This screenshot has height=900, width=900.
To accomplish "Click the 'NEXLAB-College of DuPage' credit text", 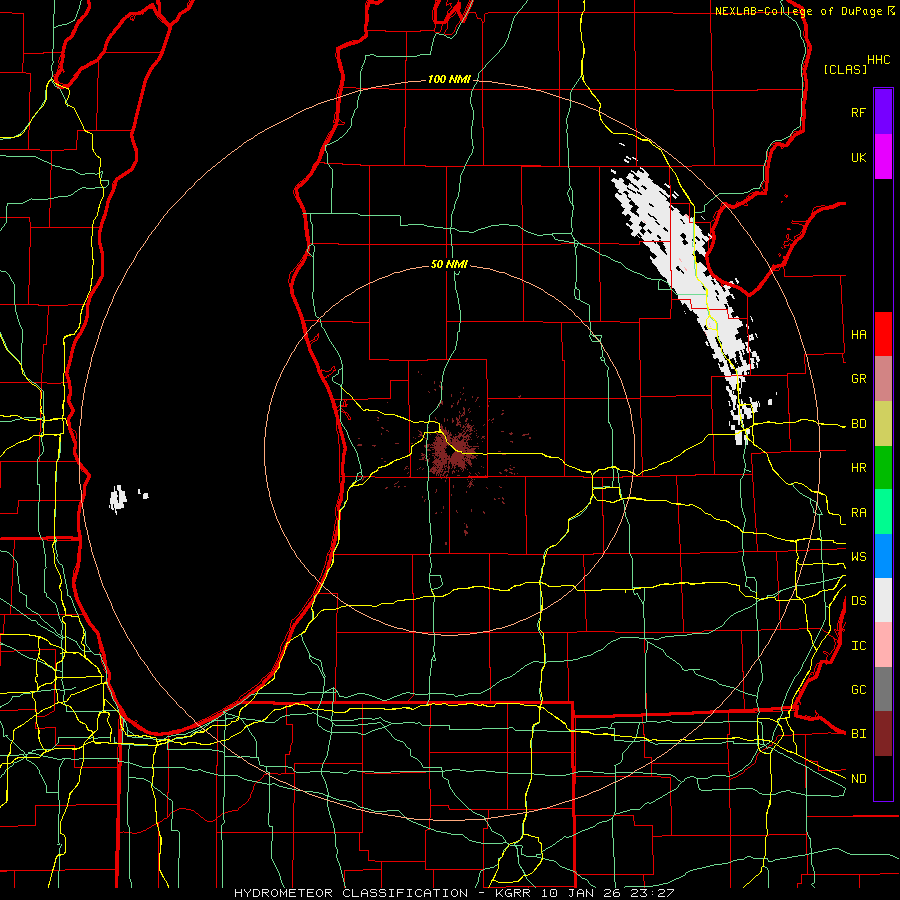I will [798, 11].
